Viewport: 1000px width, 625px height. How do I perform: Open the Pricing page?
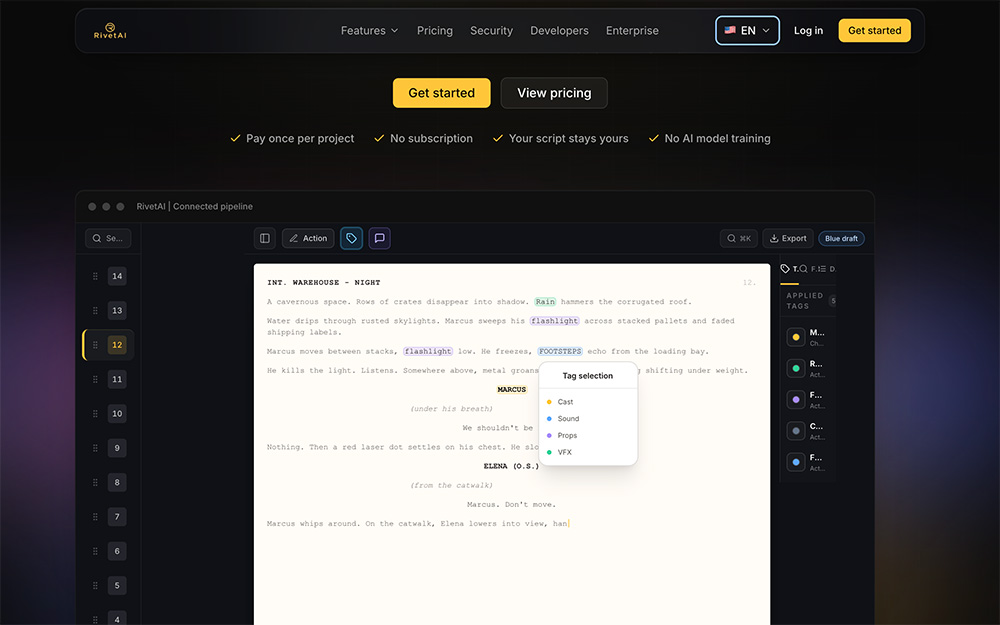click(x=434, y=31)
